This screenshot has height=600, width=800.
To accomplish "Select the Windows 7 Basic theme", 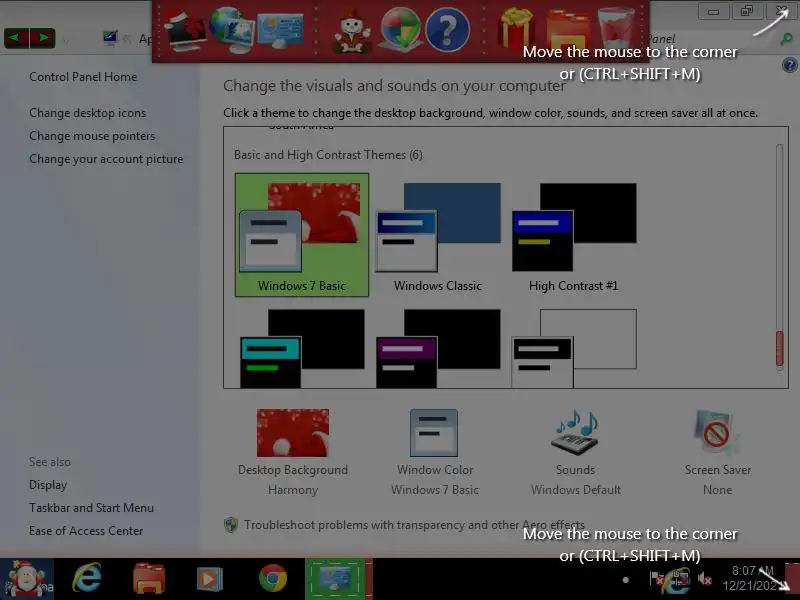I will pos(302,235).
